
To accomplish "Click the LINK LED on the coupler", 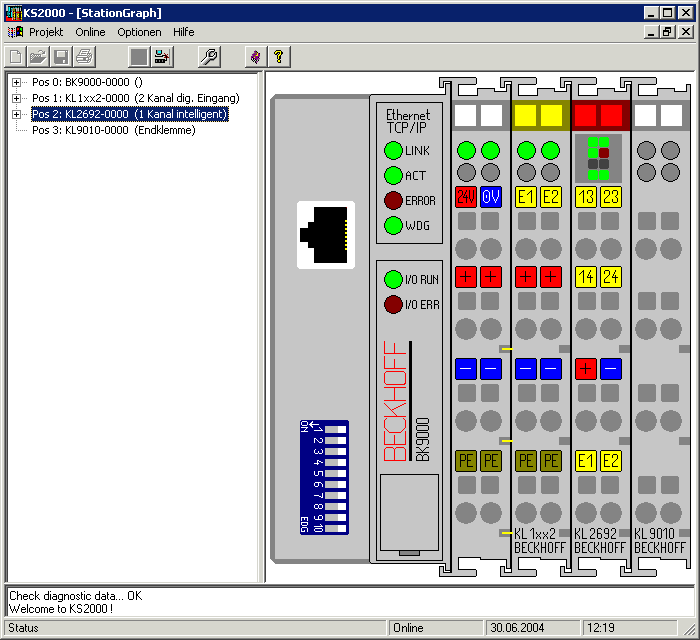I will click(393, 151).
